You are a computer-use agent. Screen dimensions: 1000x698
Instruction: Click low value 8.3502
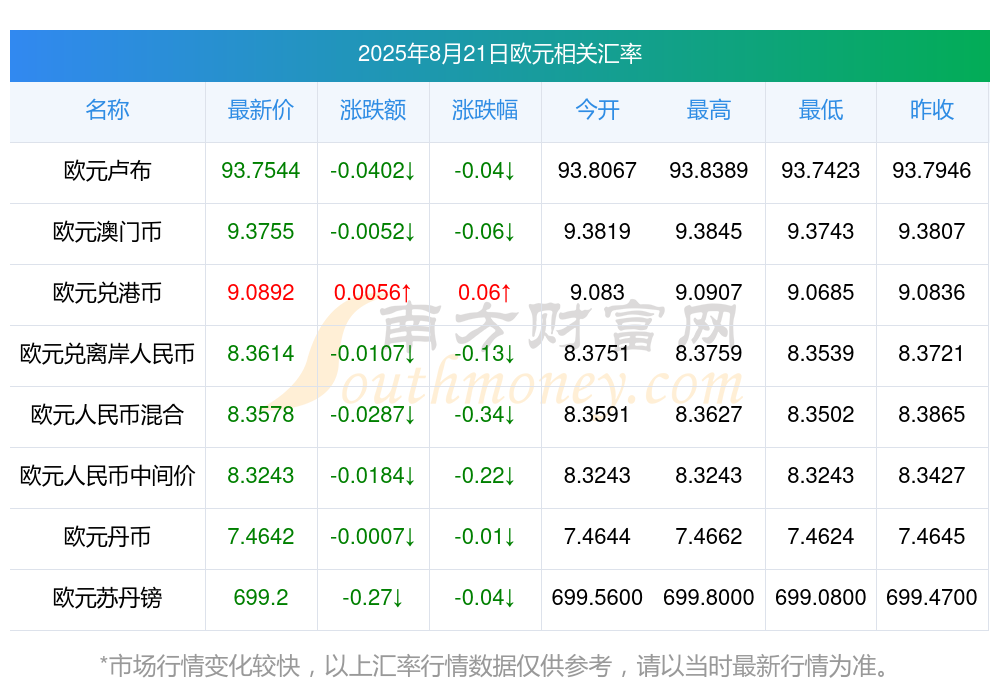coord(821,415)
